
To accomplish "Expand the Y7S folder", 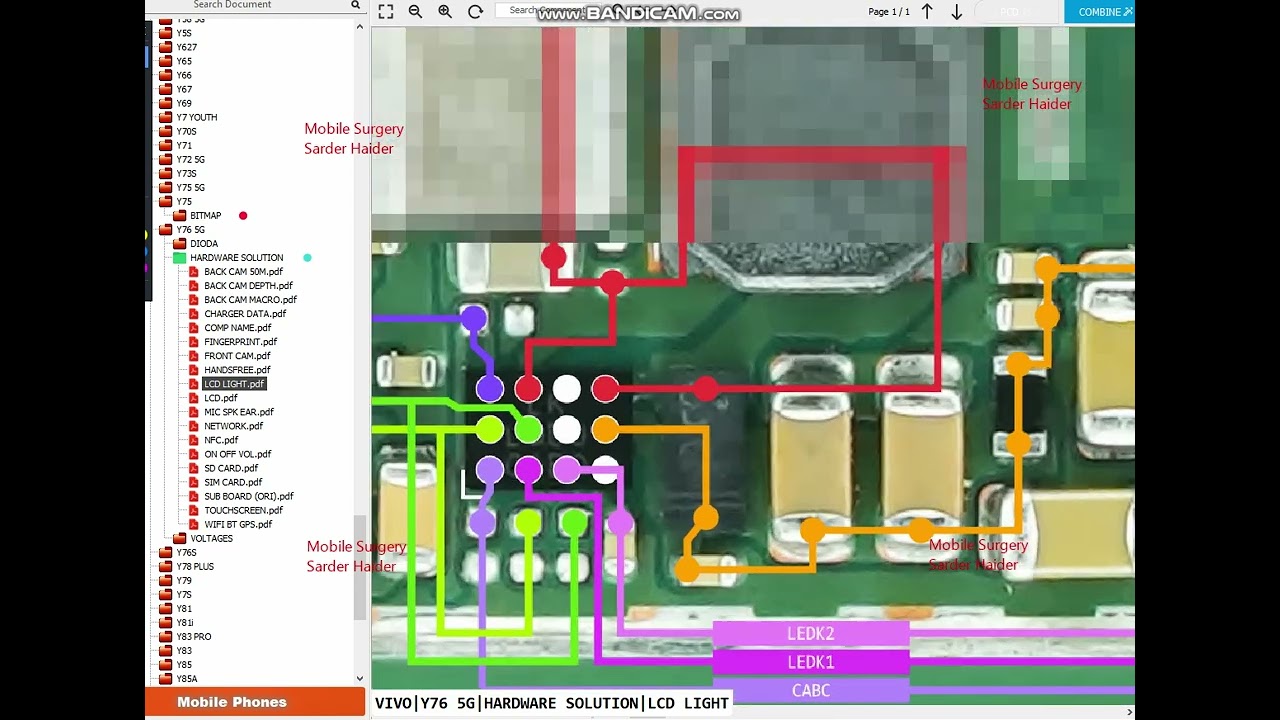I will coord(184,593).
